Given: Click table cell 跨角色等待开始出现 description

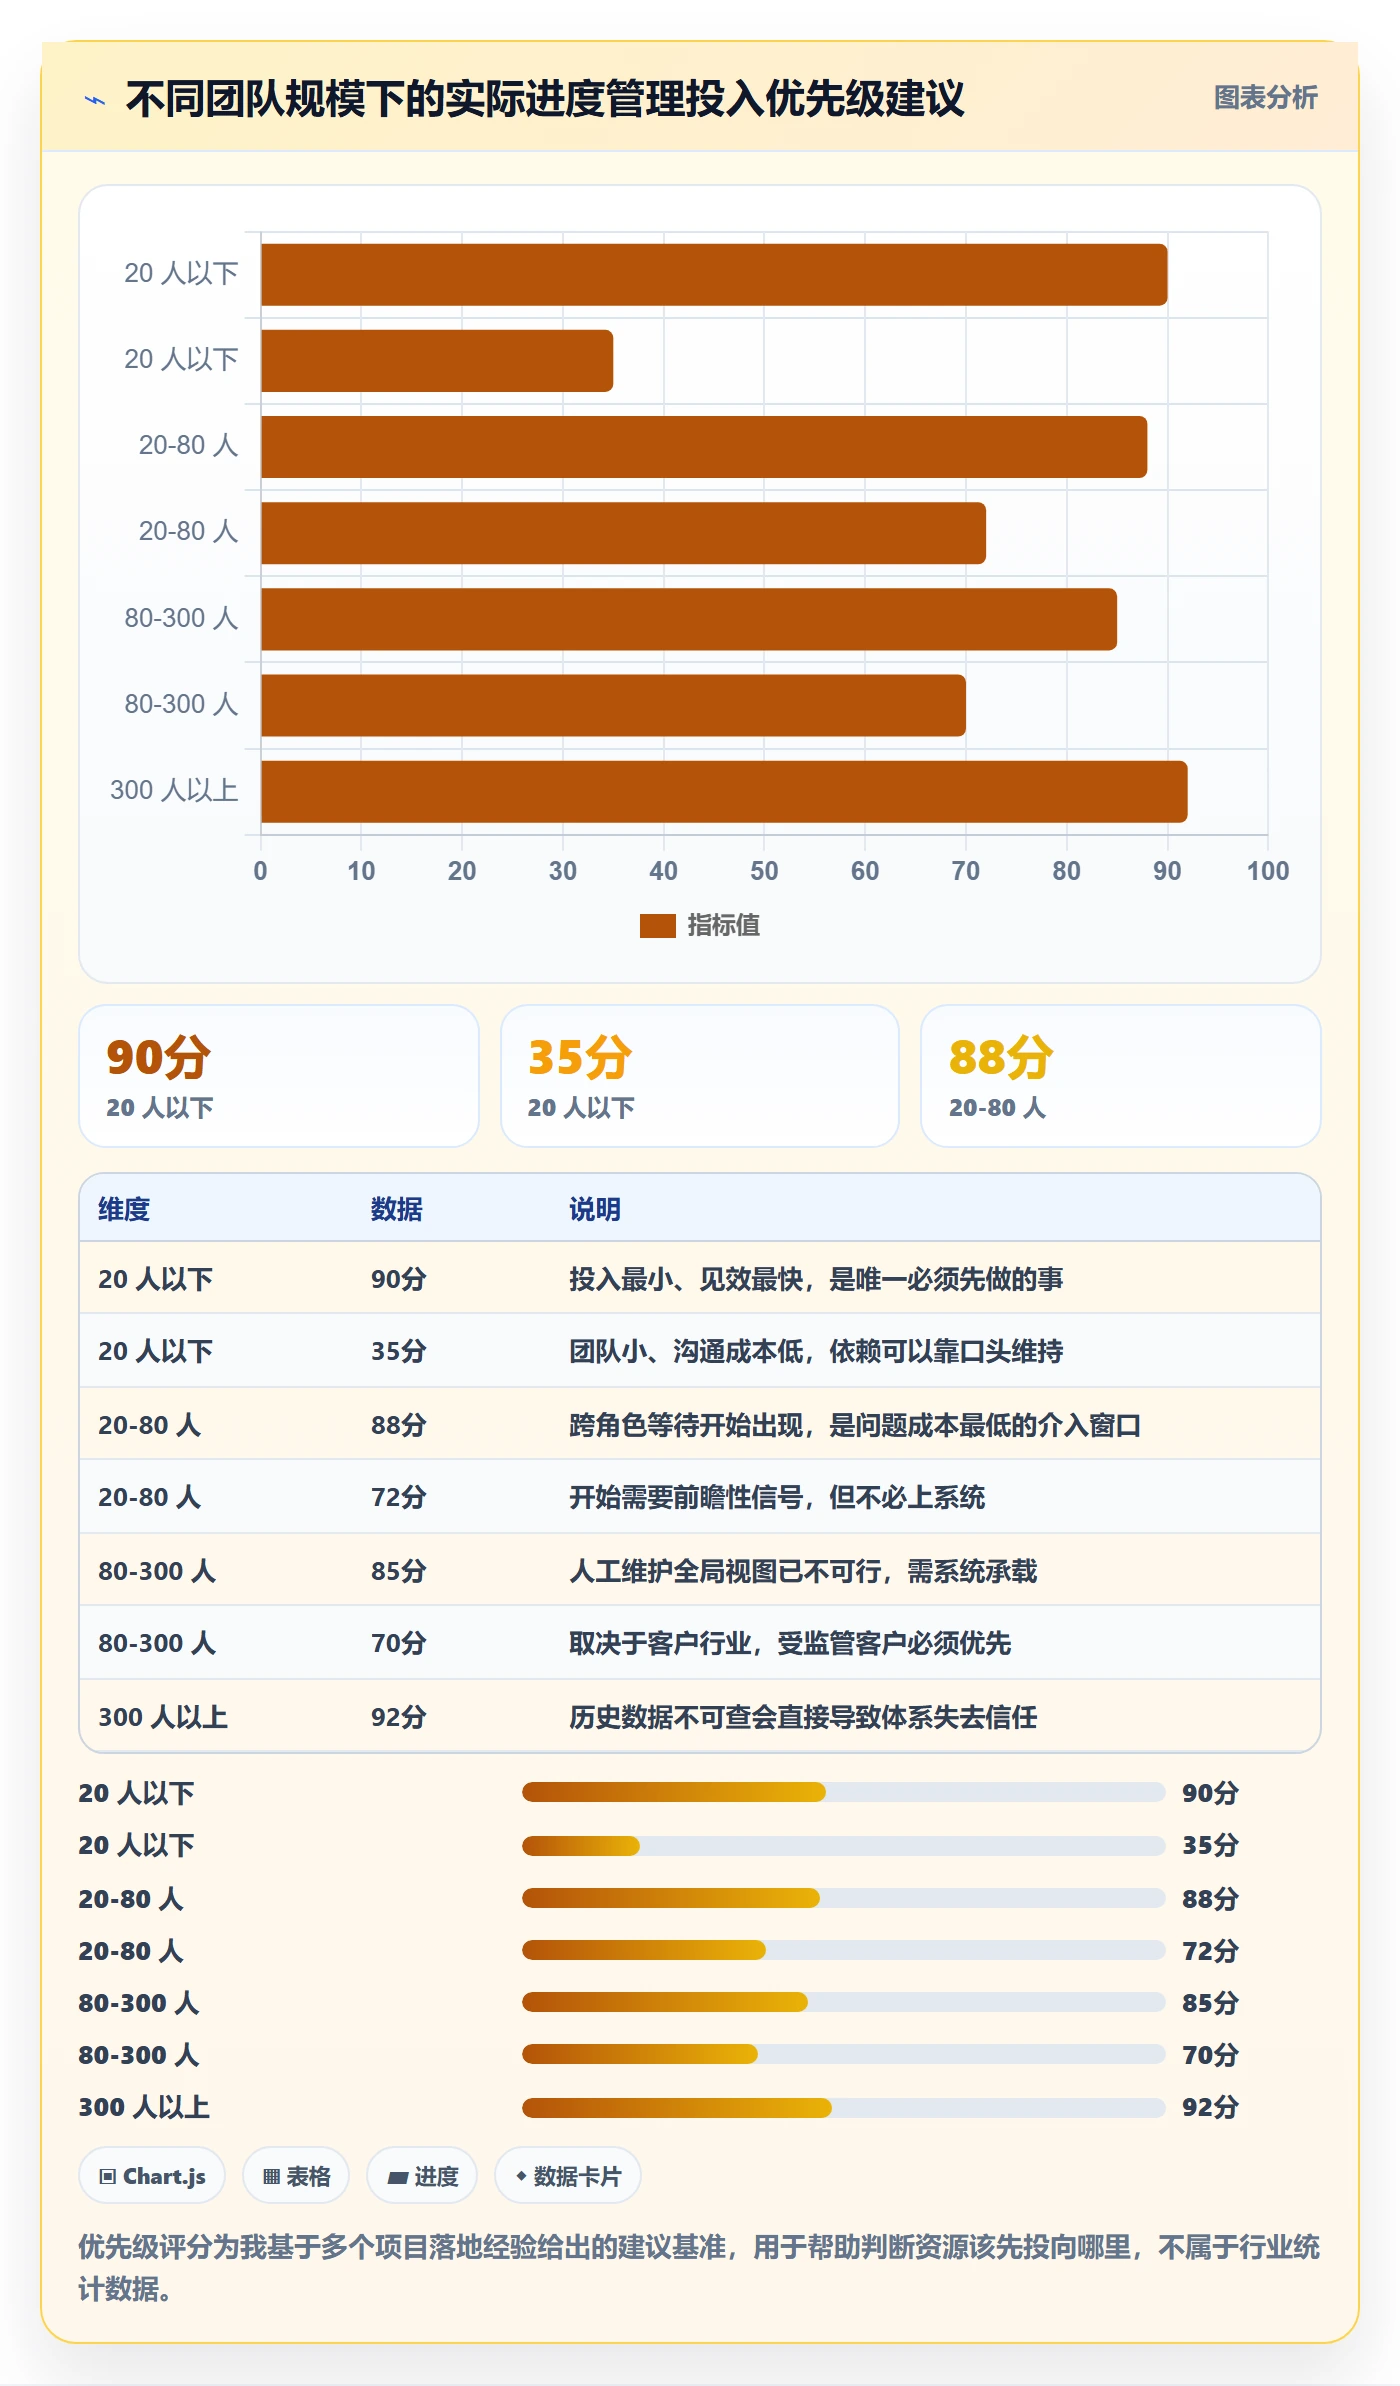Looking at the screenshot, I should coord(855,1425).
